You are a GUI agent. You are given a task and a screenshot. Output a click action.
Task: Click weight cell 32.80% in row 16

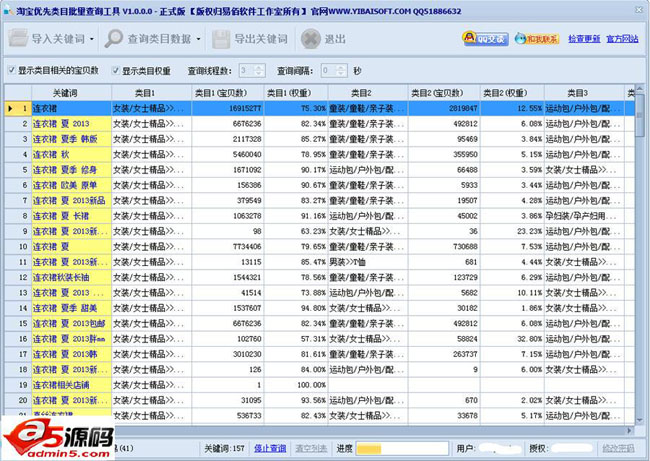512,338
